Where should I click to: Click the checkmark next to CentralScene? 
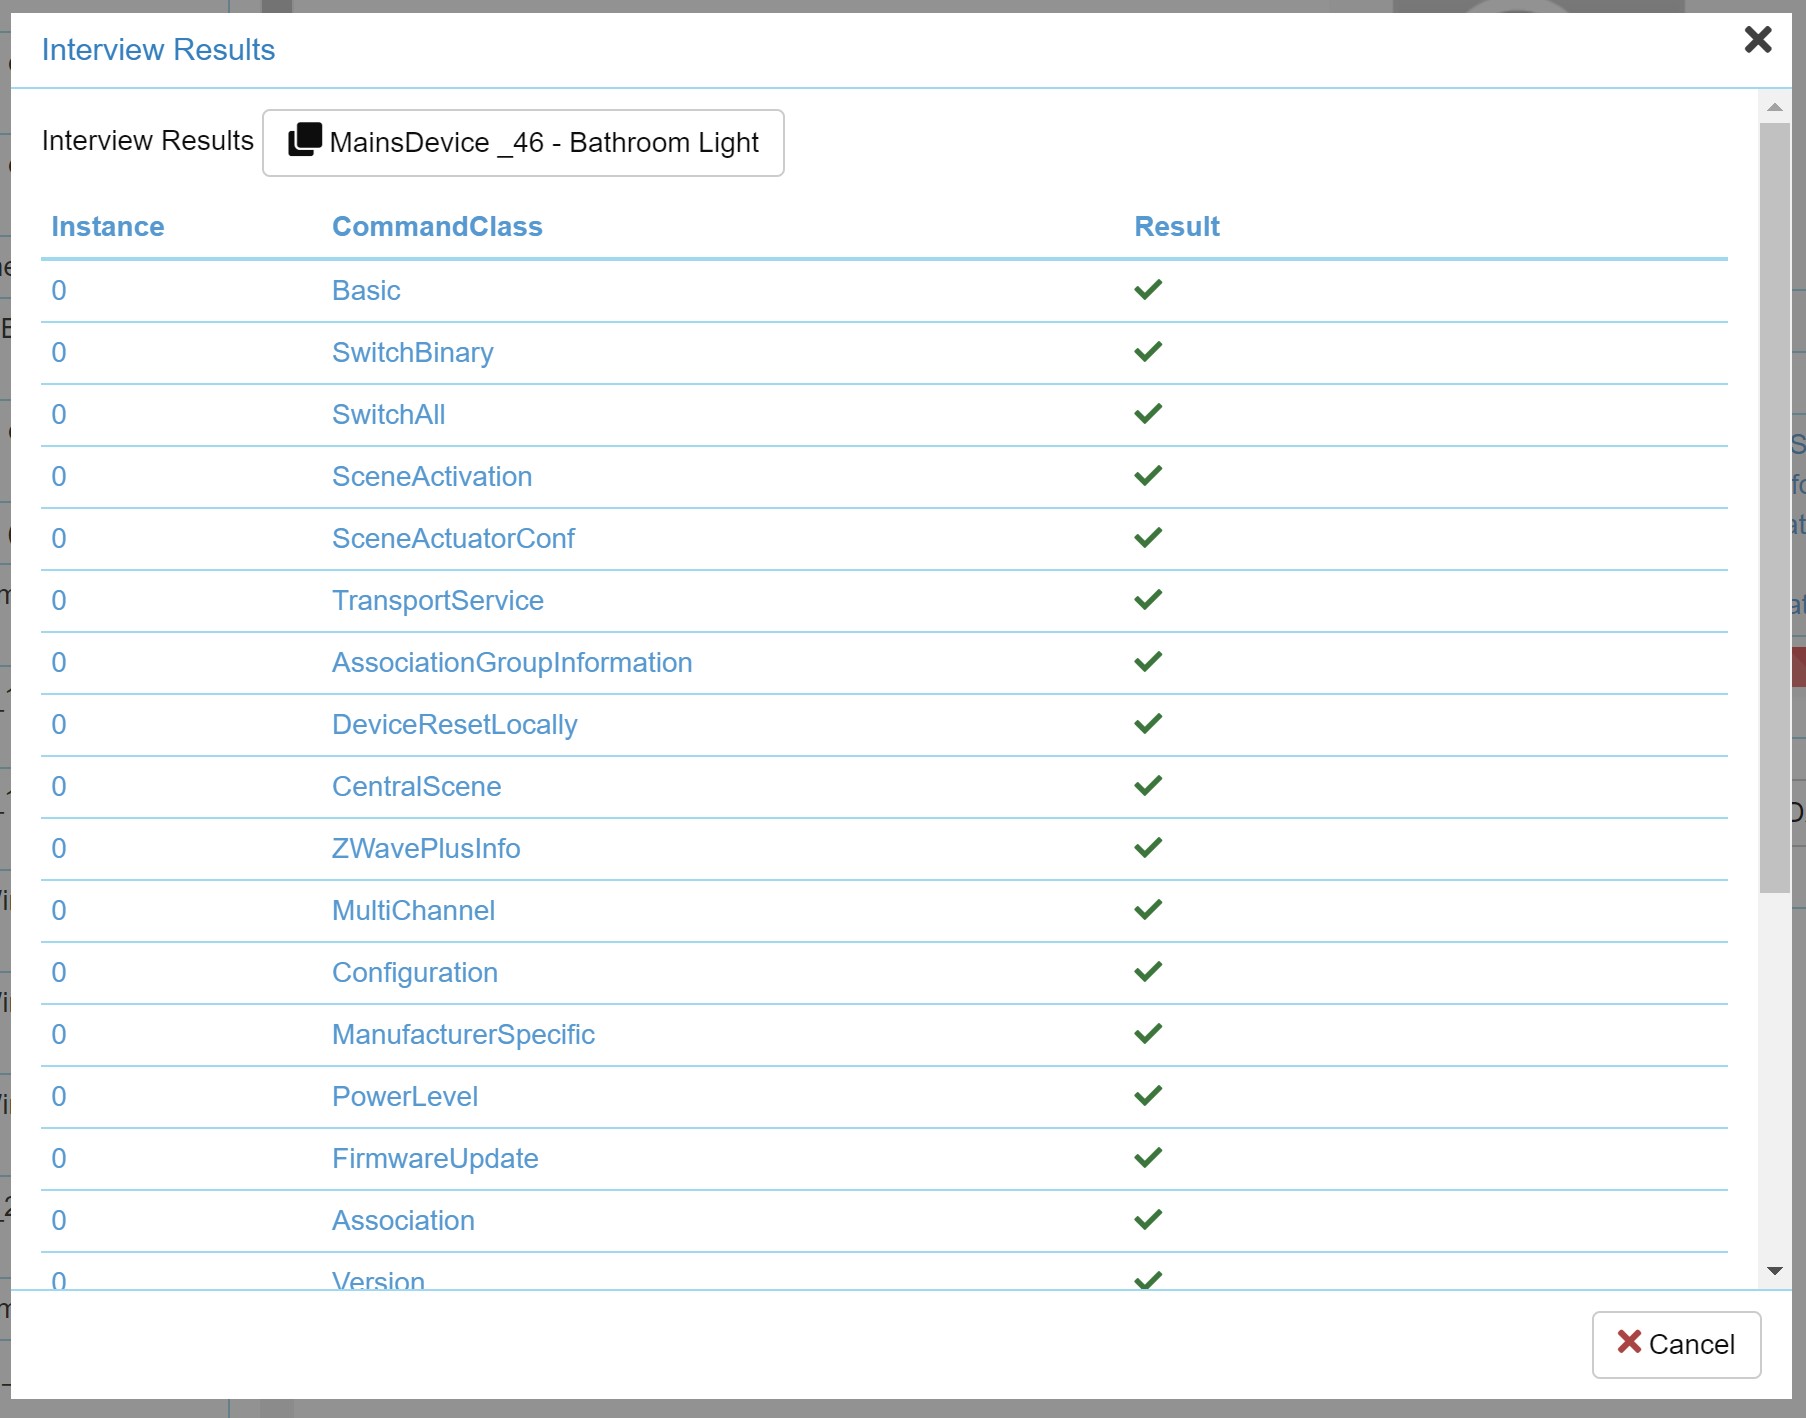tap(1147, 786)
